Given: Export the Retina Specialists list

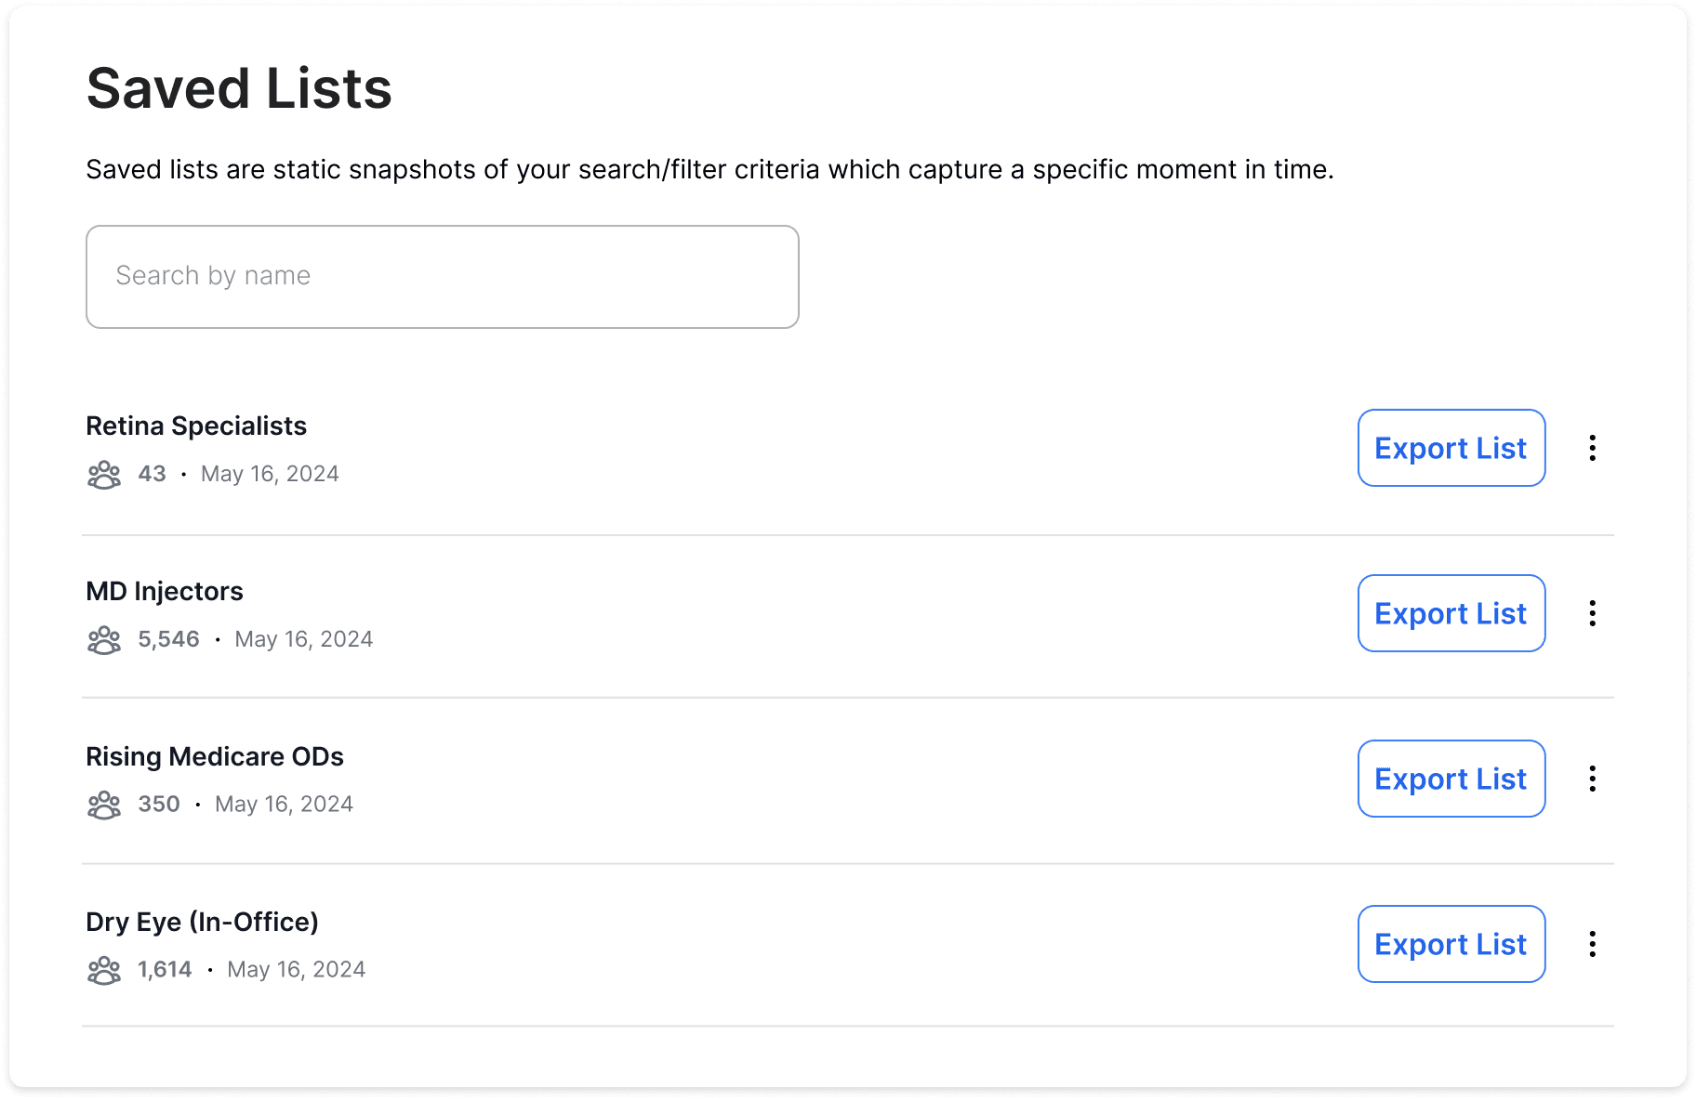Looking at the screenshot, I should [x=1451, y=448].
